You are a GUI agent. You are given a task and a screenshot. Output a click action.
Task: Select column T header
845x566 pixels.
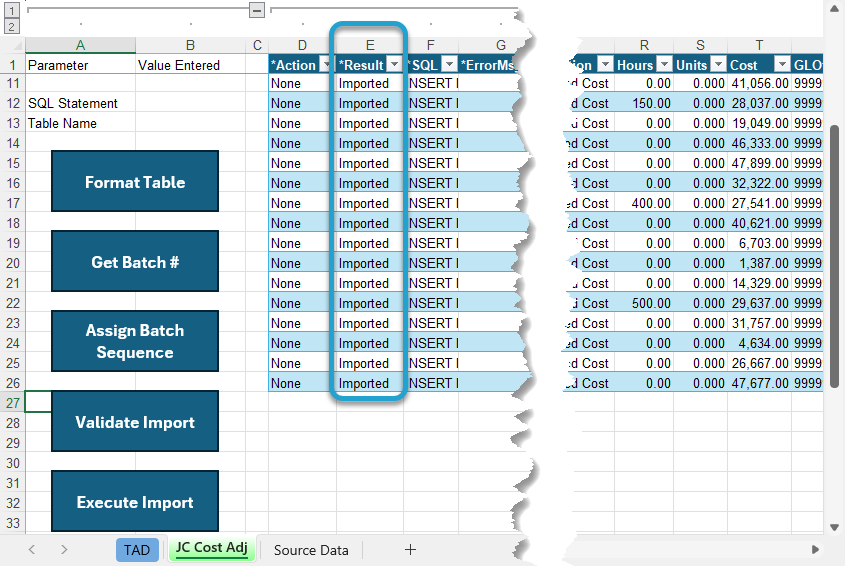click(759, 45)
